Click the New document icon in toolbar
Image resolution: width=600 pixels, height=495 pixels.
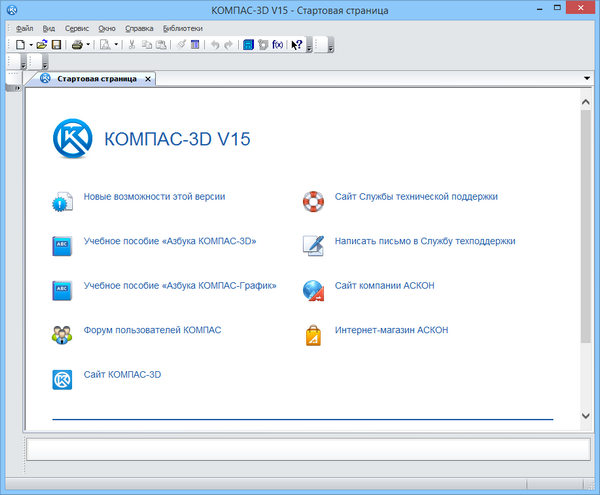tap(20, 45)
